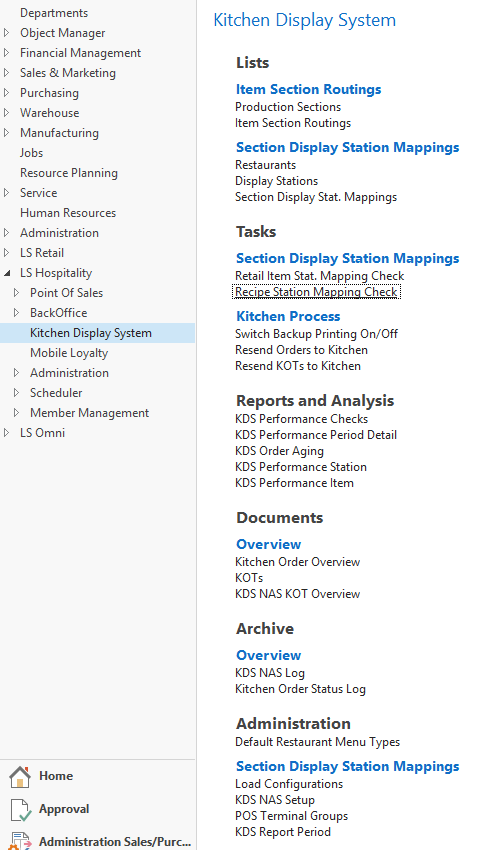Click the Approval document icon
The height and width of the screenshot is (850, 490).
coord(20,809)
